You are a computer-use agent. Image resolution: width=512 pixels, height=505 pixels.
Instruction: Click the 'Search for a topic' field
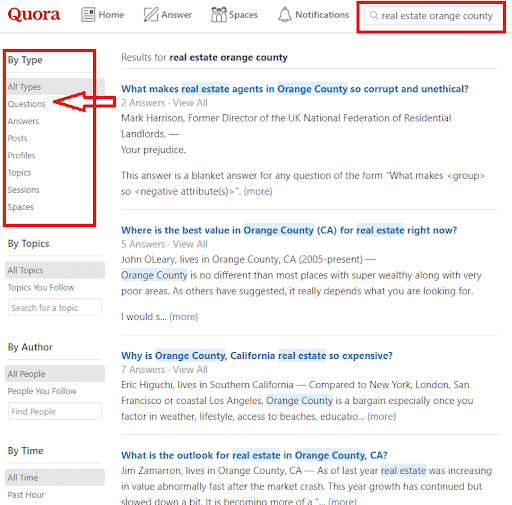55,307
